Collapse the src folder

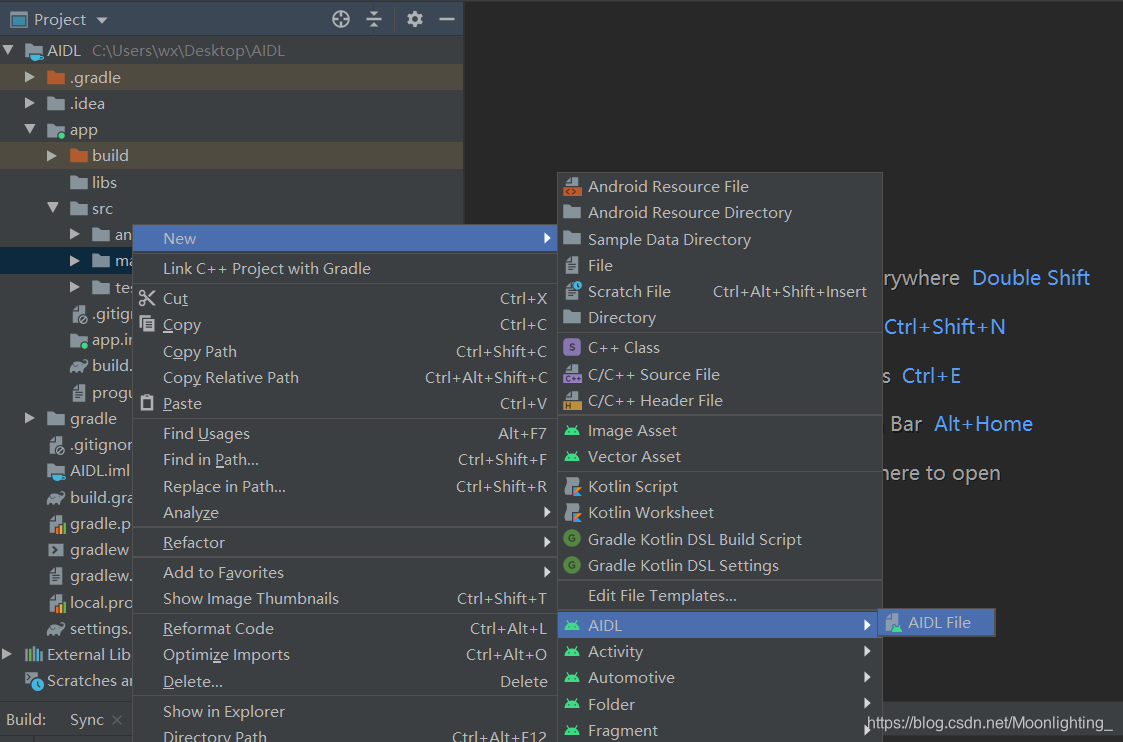[52, 208]
